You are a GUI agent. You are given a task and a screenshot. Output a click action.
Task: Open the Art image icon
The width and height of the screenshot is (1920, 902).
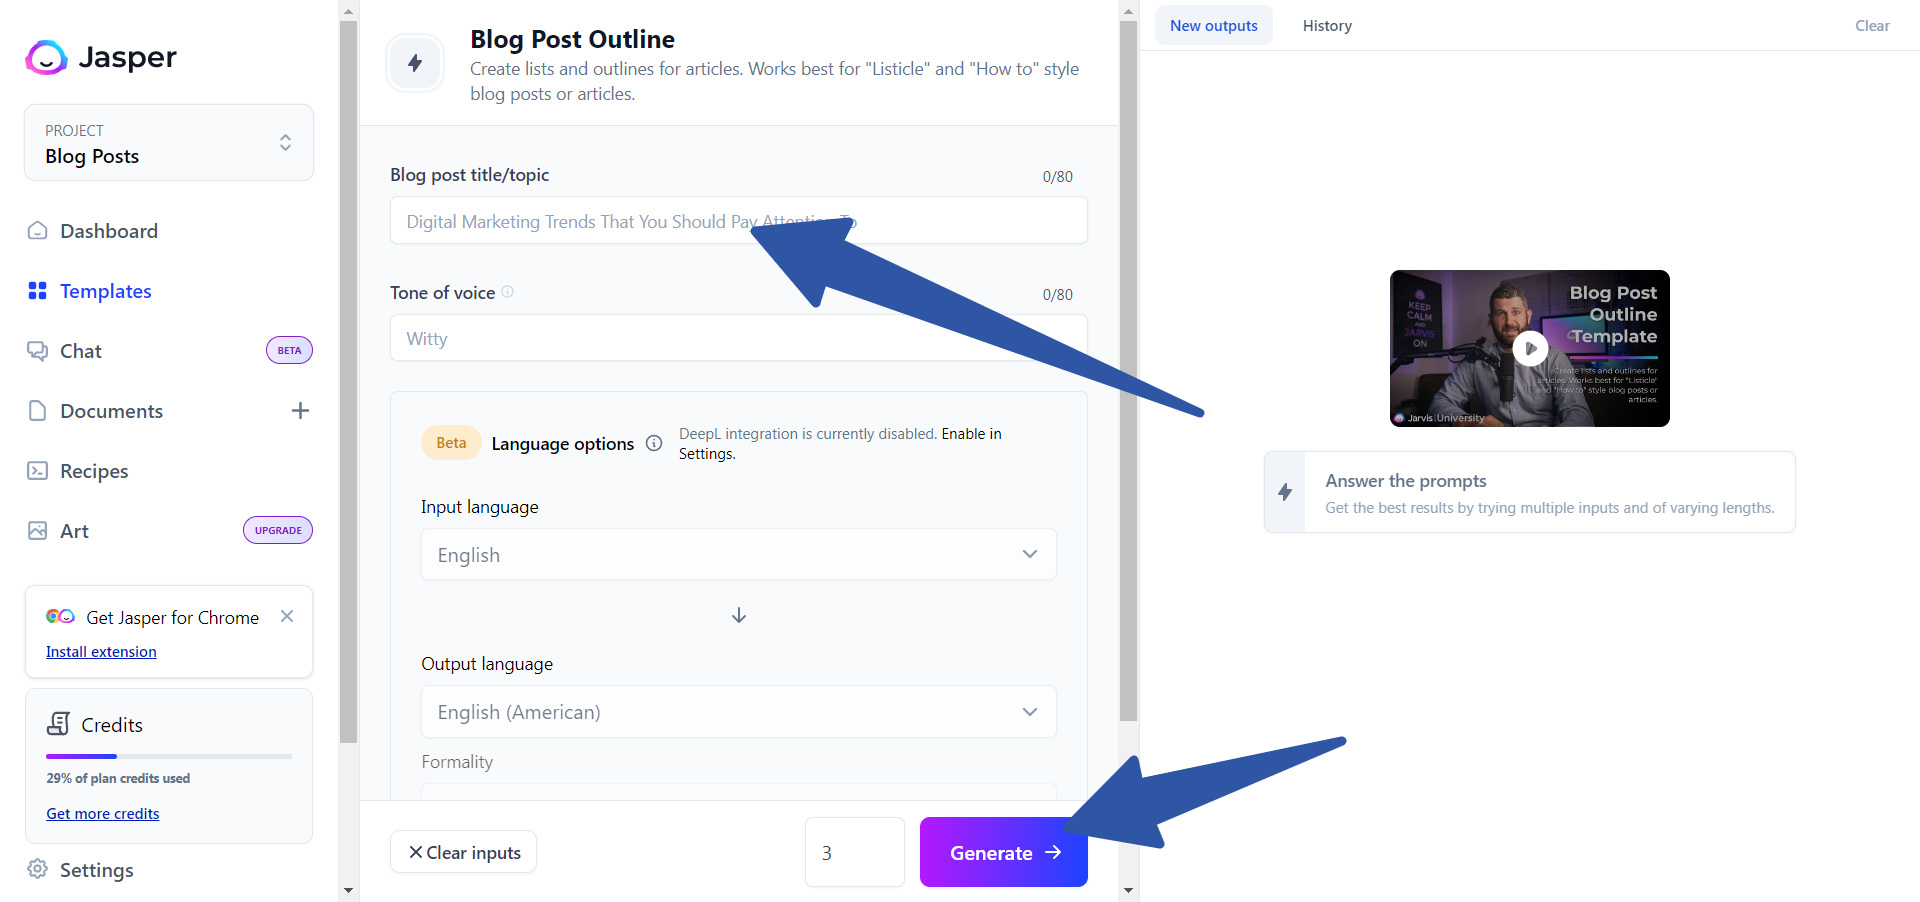(37, 530)
